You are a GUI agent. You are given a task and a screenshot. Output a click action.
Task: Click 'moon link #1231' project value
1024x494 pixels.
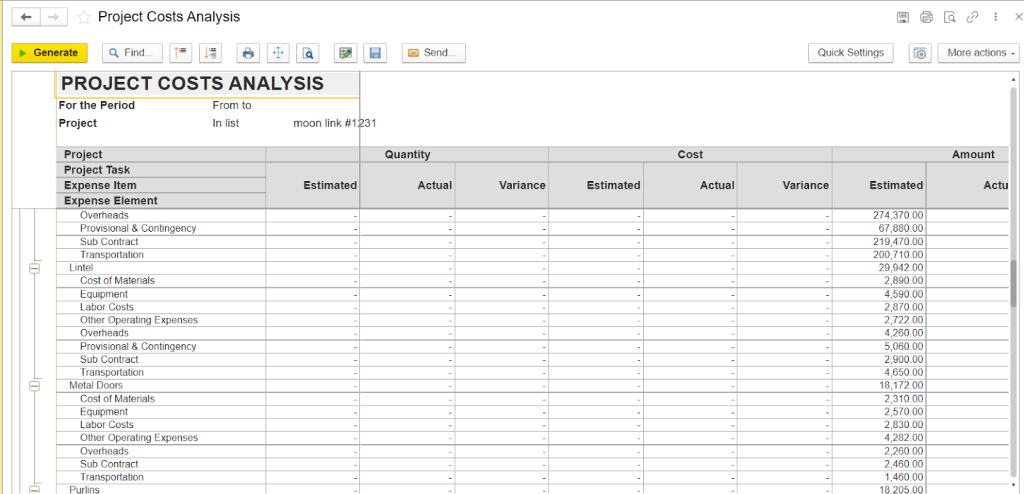click(334, 123)
